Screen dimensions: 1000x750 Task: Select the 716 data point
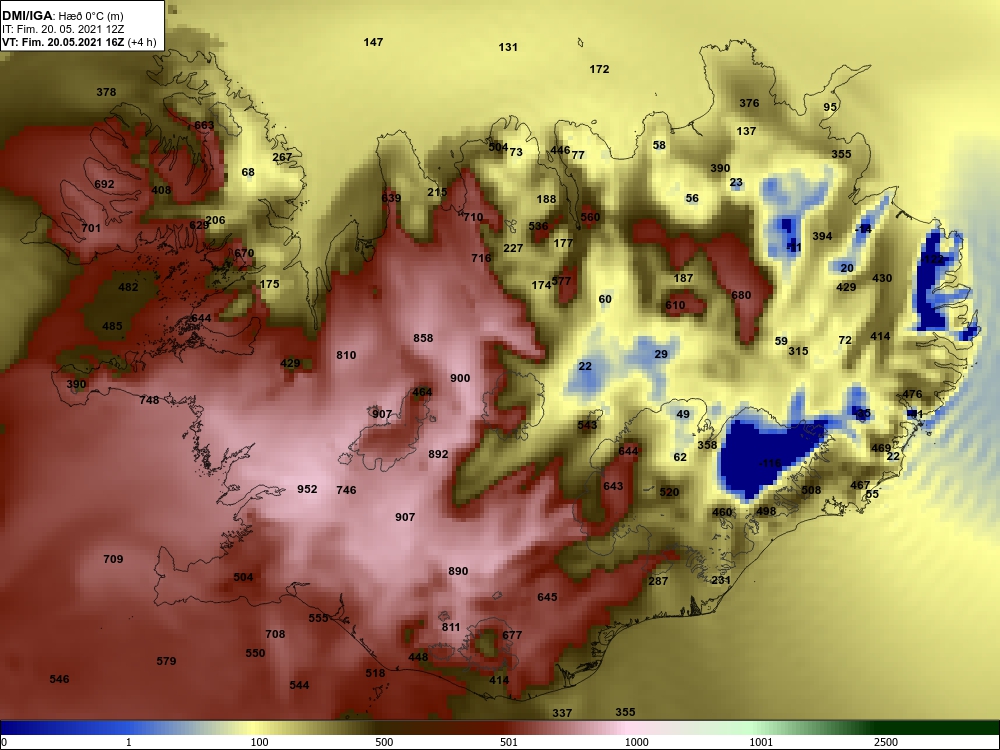[x=481, y=258]
